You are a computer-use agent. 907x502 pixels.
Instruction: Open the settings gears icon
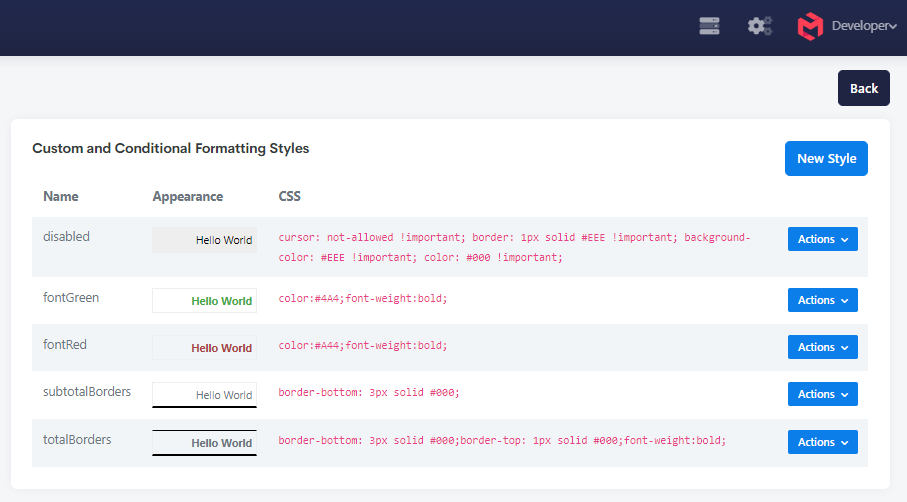pos(759,26)
